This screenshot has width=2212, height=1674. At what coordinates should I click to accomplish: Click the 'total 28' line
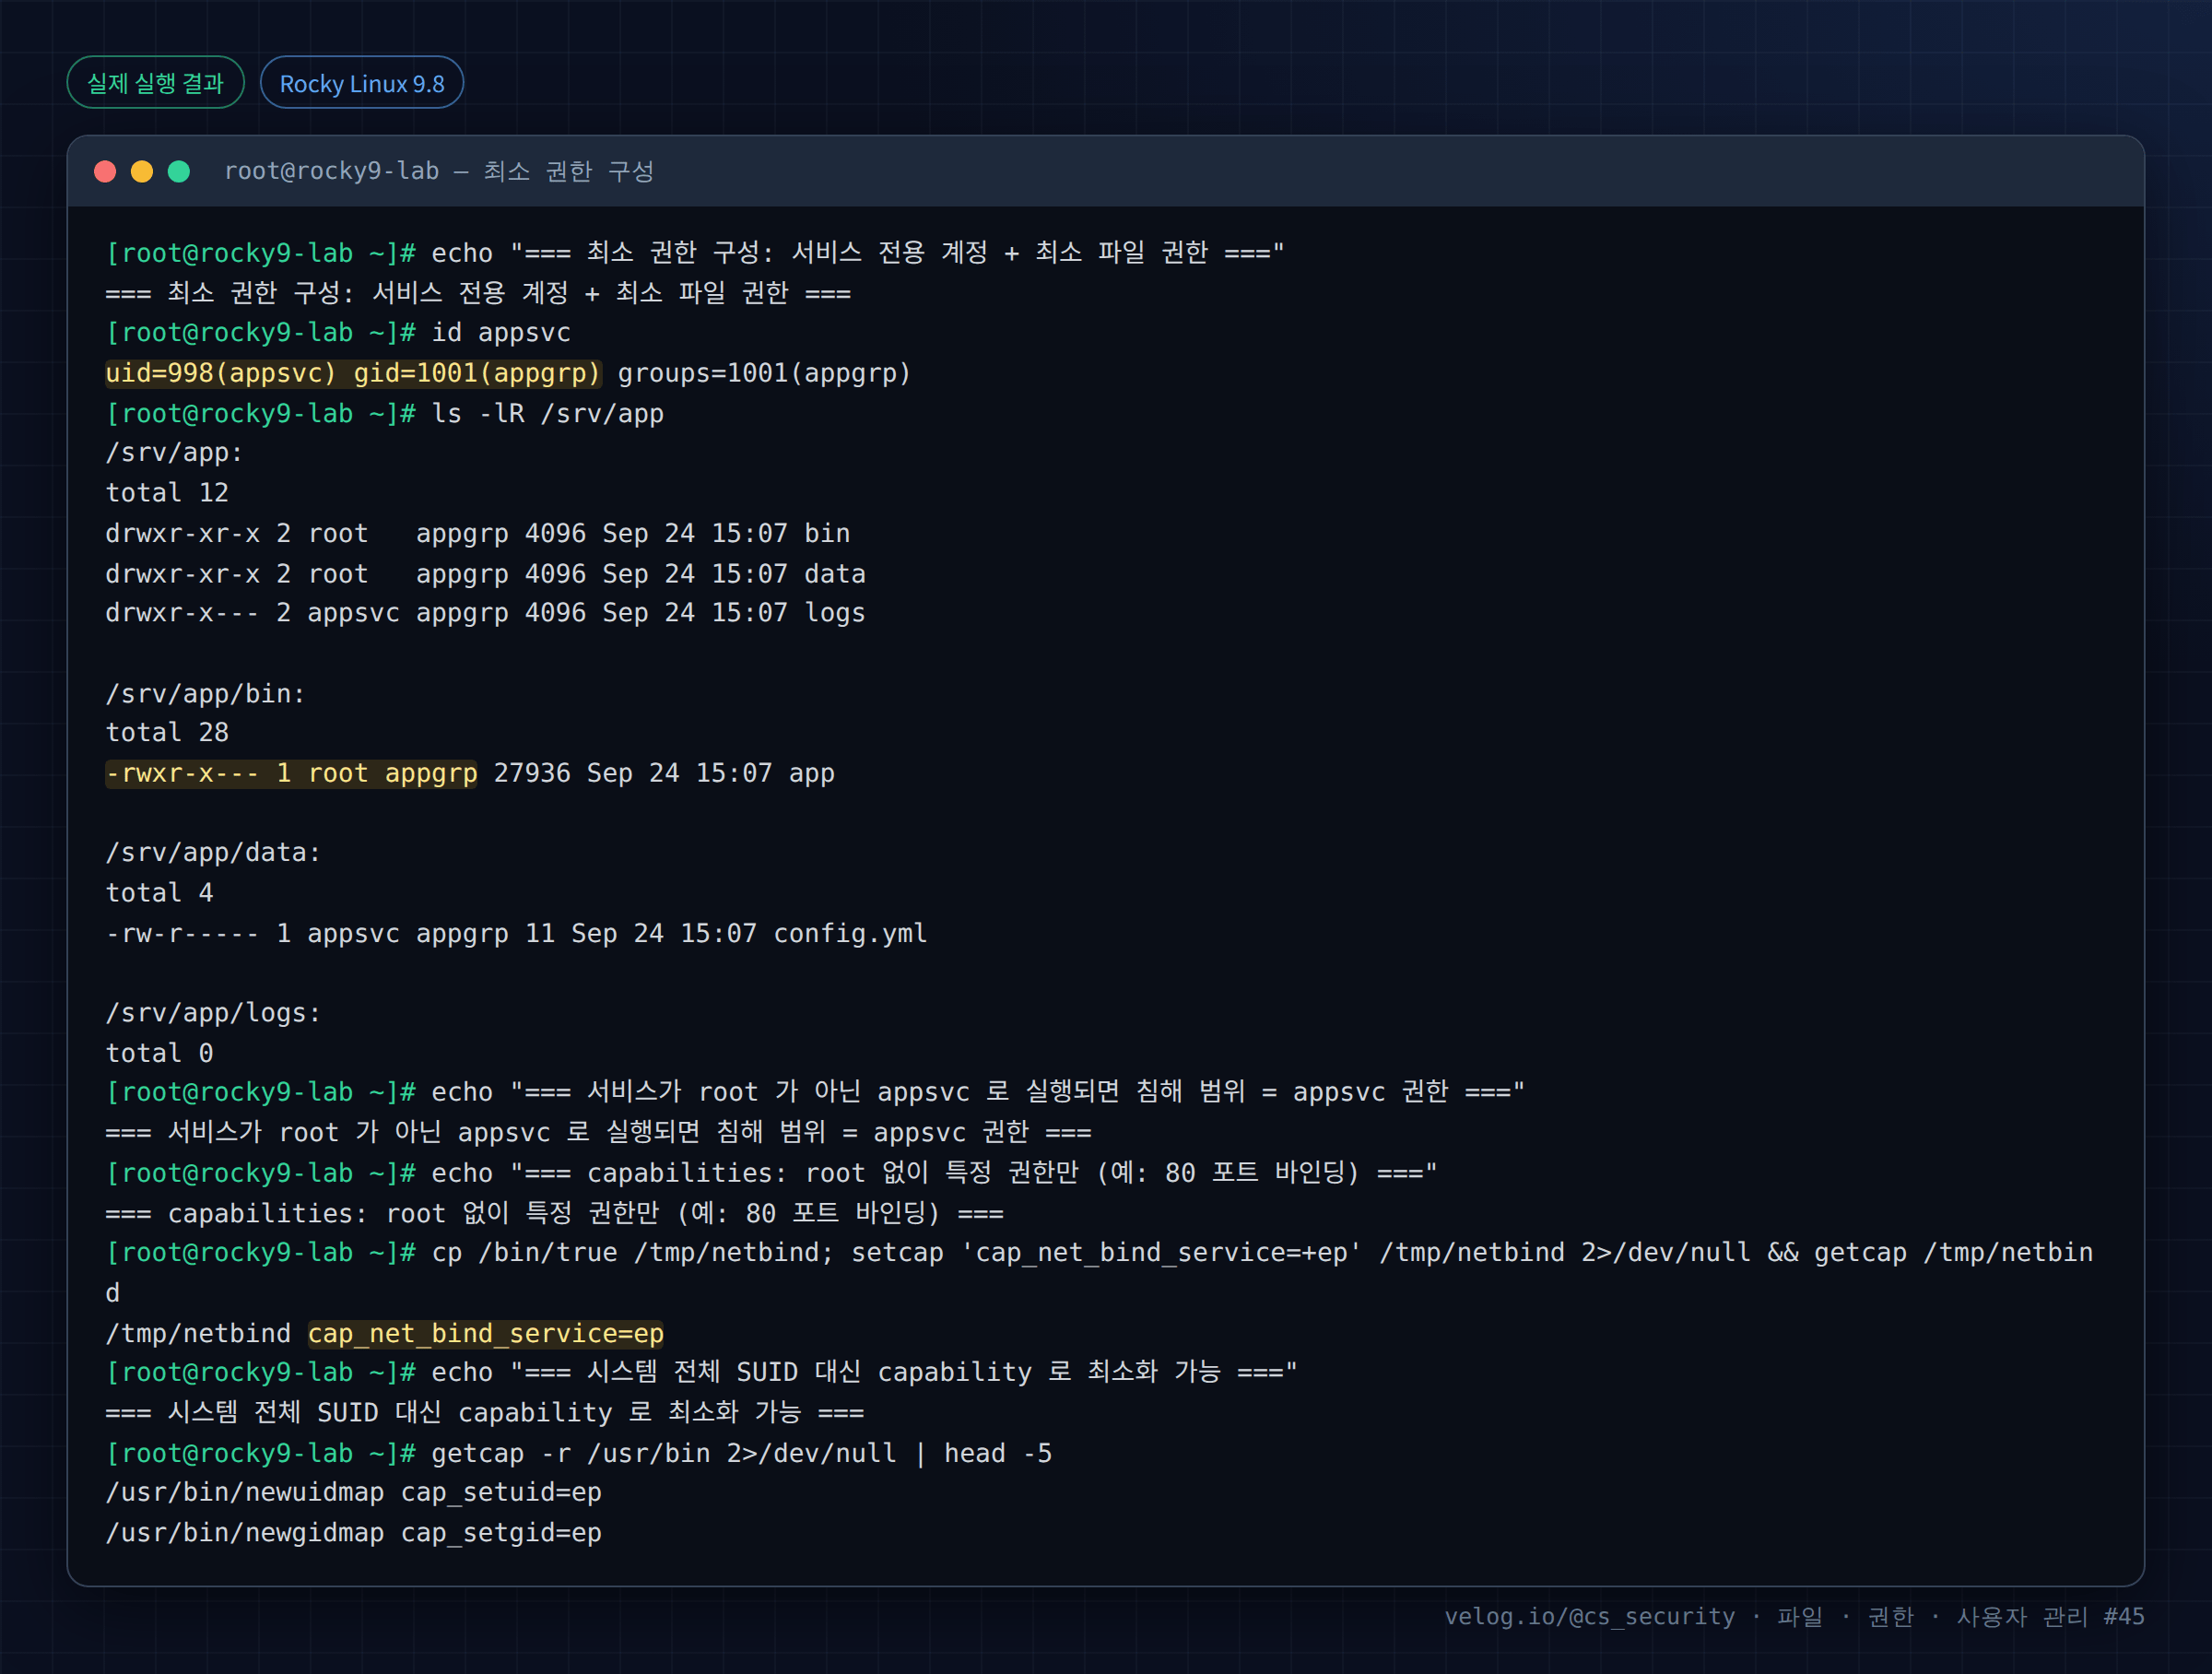(x=167, y=733)
